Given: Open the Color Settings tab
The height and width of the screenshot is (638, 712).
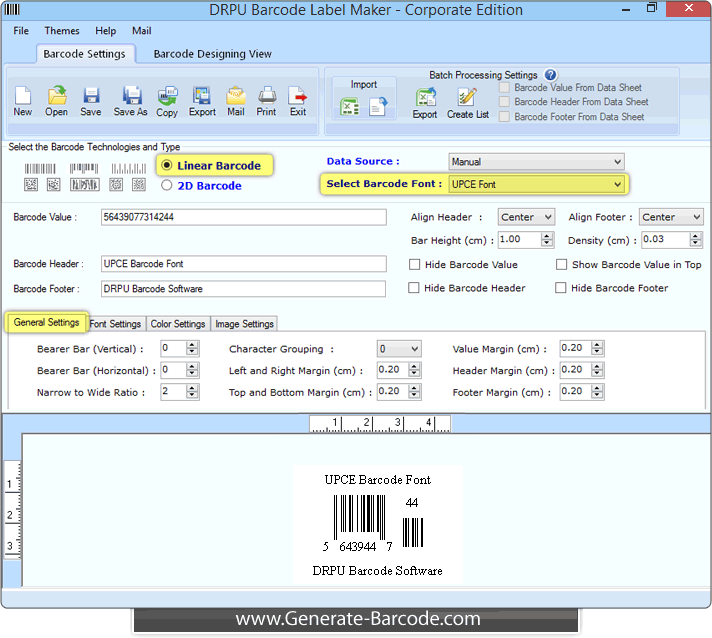Looking at the screenshot, I should tap(178, 324).
